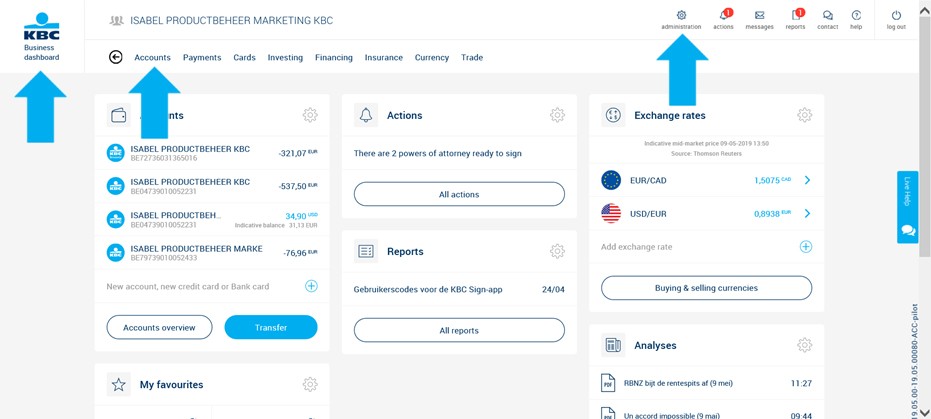
Task: Click the EUR flag icon for EUR/CAD
Action: (x=611, y=180)
